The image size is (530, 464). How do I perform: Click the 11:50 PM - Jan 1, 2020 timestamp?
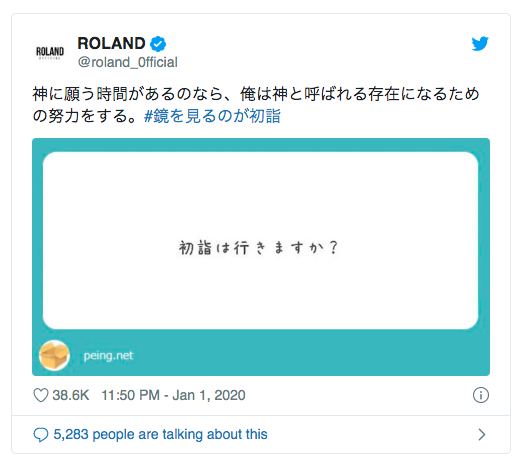173,395
